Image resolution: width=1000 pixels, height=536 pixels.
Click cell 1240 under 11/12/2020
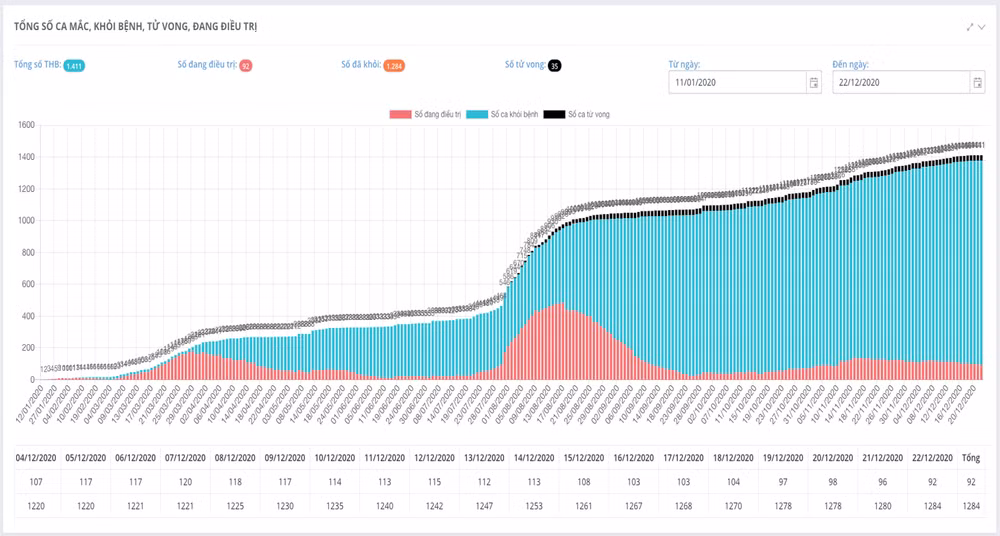[x=384, y=506]
